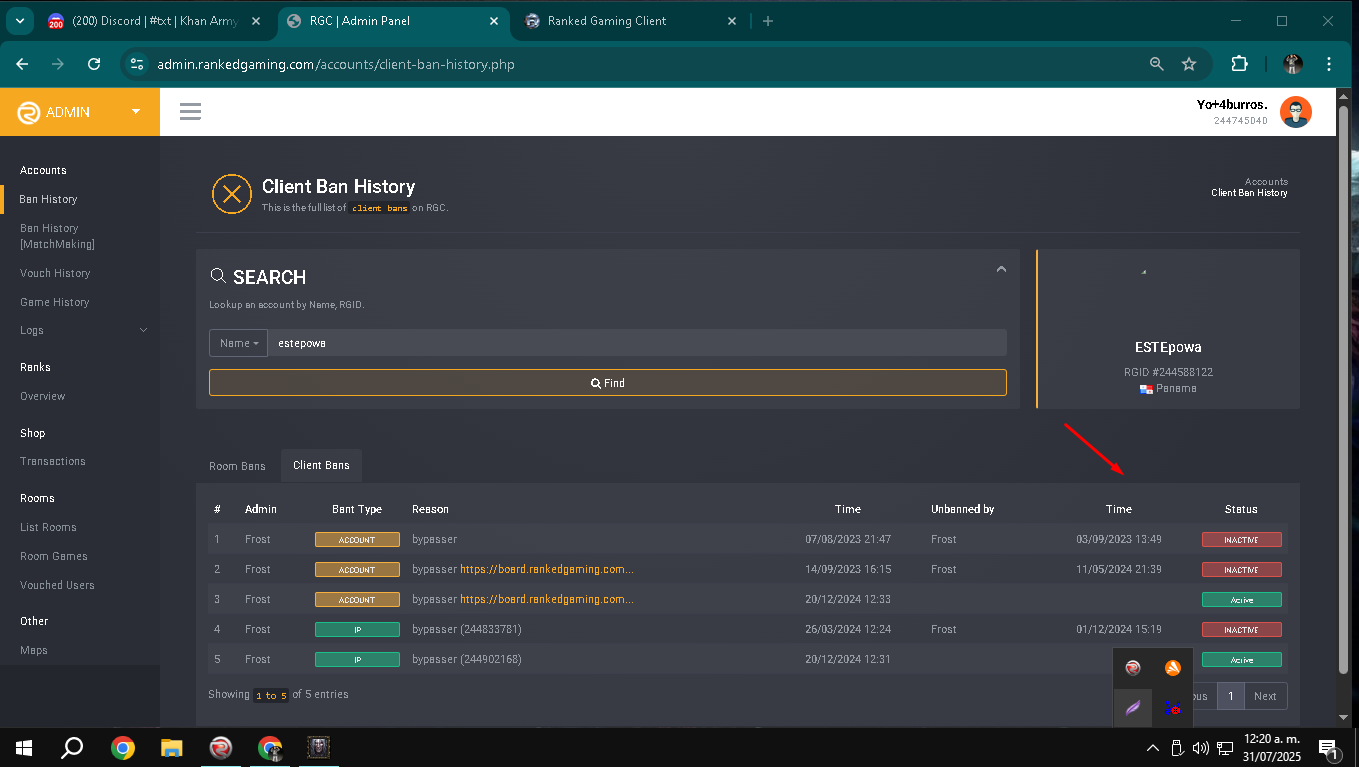Viewport: 1359px width, 767px height.
Task: Open the Chrome three-dot menu
Action: click(1329, 64)
